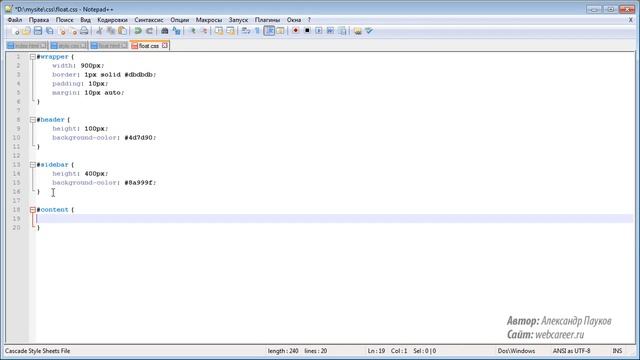Open the Файл menu
640x360 pixels.
pos(15,20)
